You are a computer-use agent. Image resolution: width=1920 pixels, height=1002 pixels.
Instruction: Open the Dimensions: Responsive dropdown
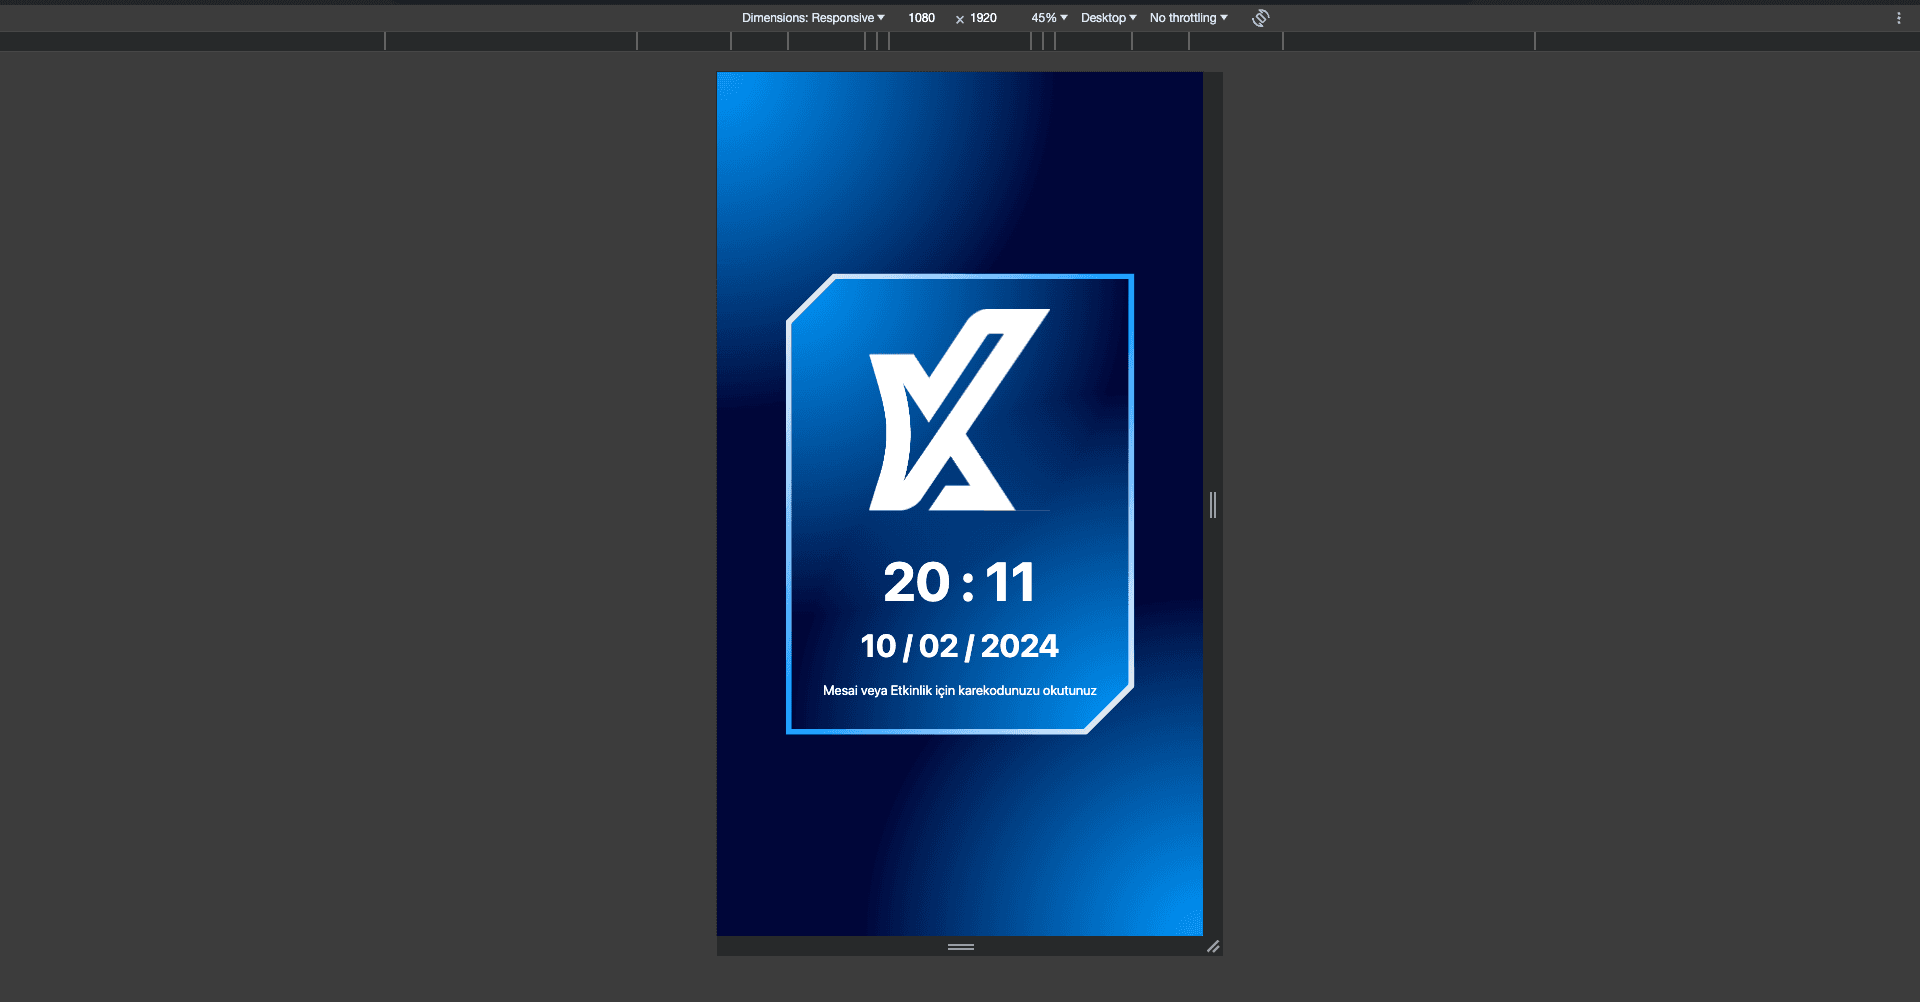click(x=812, y=18)
